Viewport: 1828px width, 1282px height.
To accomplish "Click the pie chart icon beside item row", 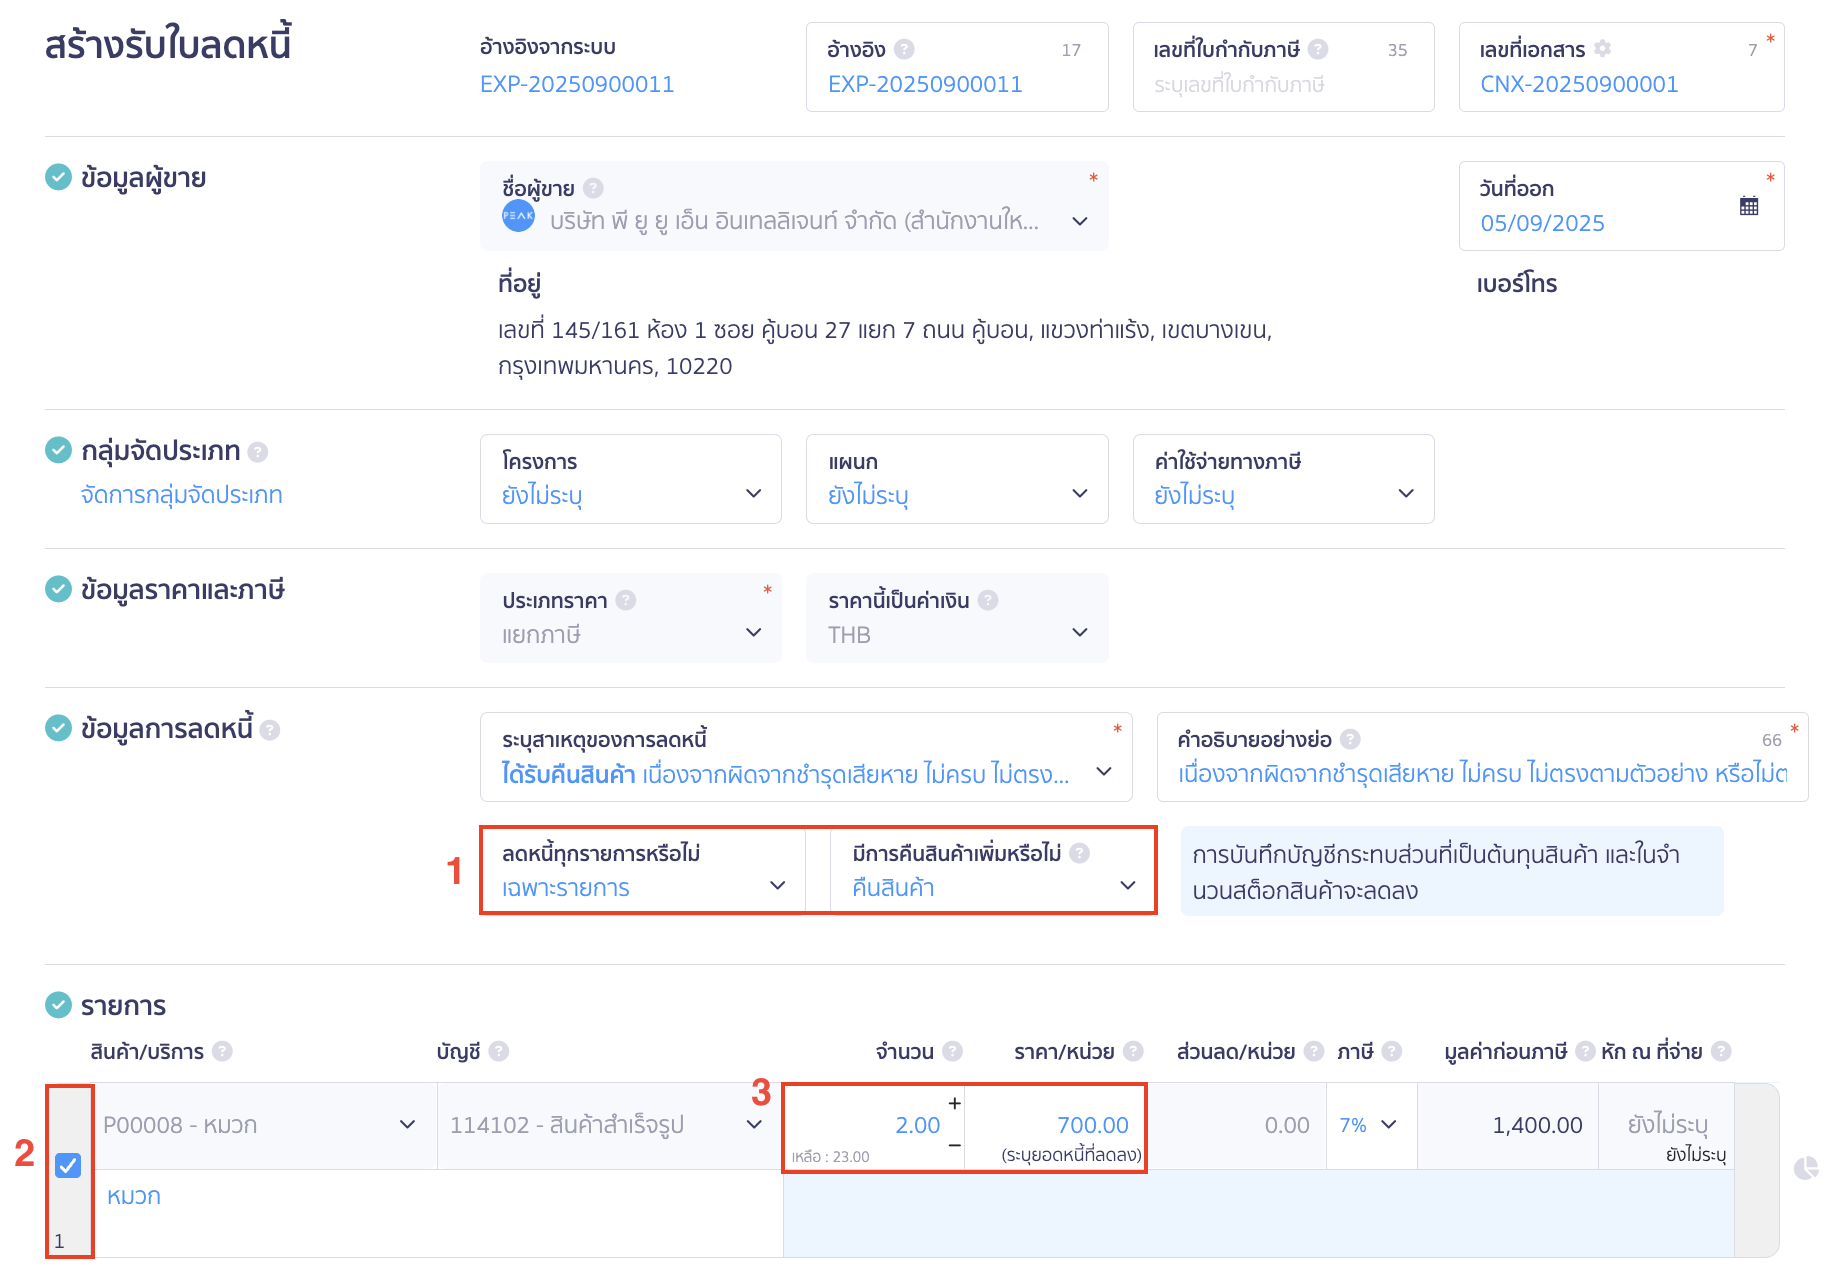I will click(x=1805, y=1168).
